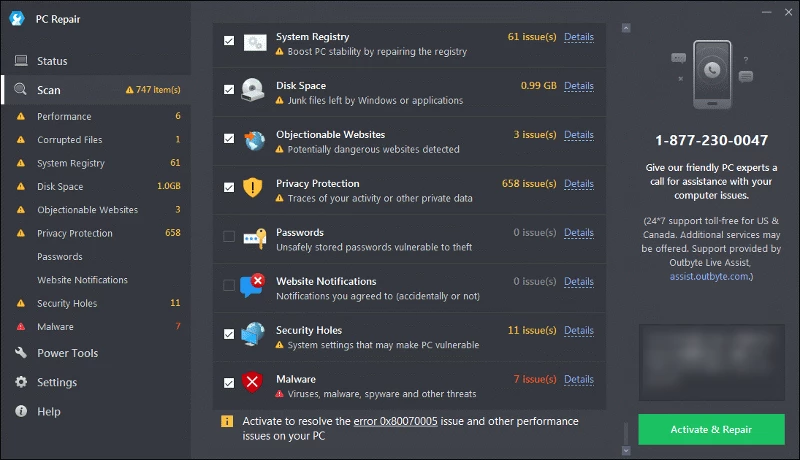Click the Objectionable Websites globe icon
Image resolution: width=800 pixels, height=460 pixels.
tap(254, 140)
